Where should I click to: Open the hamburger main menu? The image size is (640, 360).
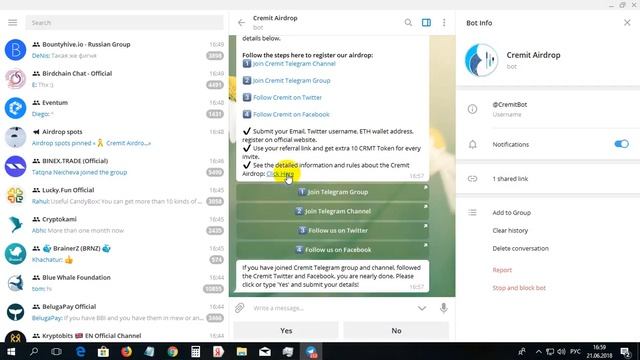[13, 23]
